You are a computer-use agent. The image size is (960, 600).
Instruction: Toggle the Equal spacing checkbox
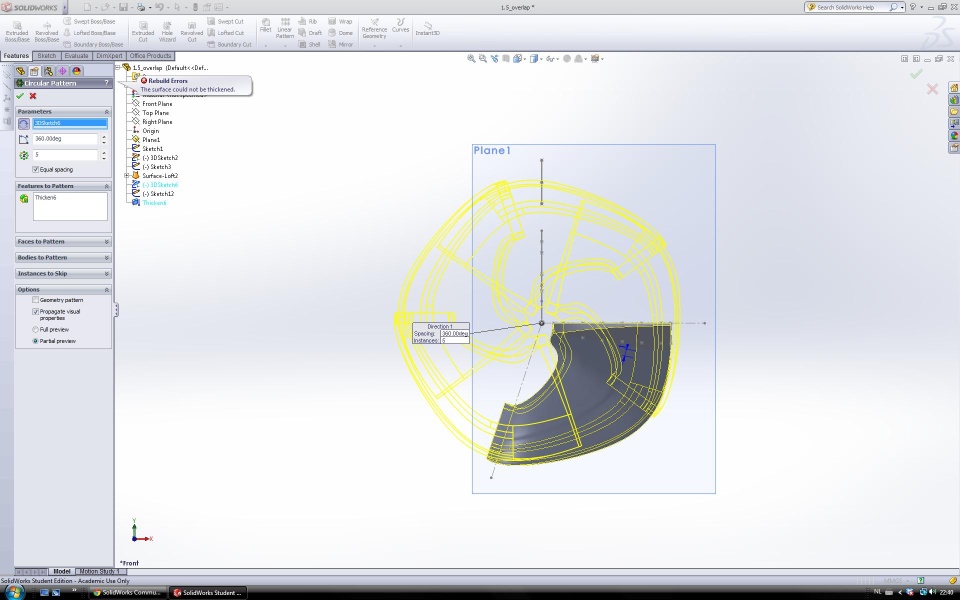[36, 170]
